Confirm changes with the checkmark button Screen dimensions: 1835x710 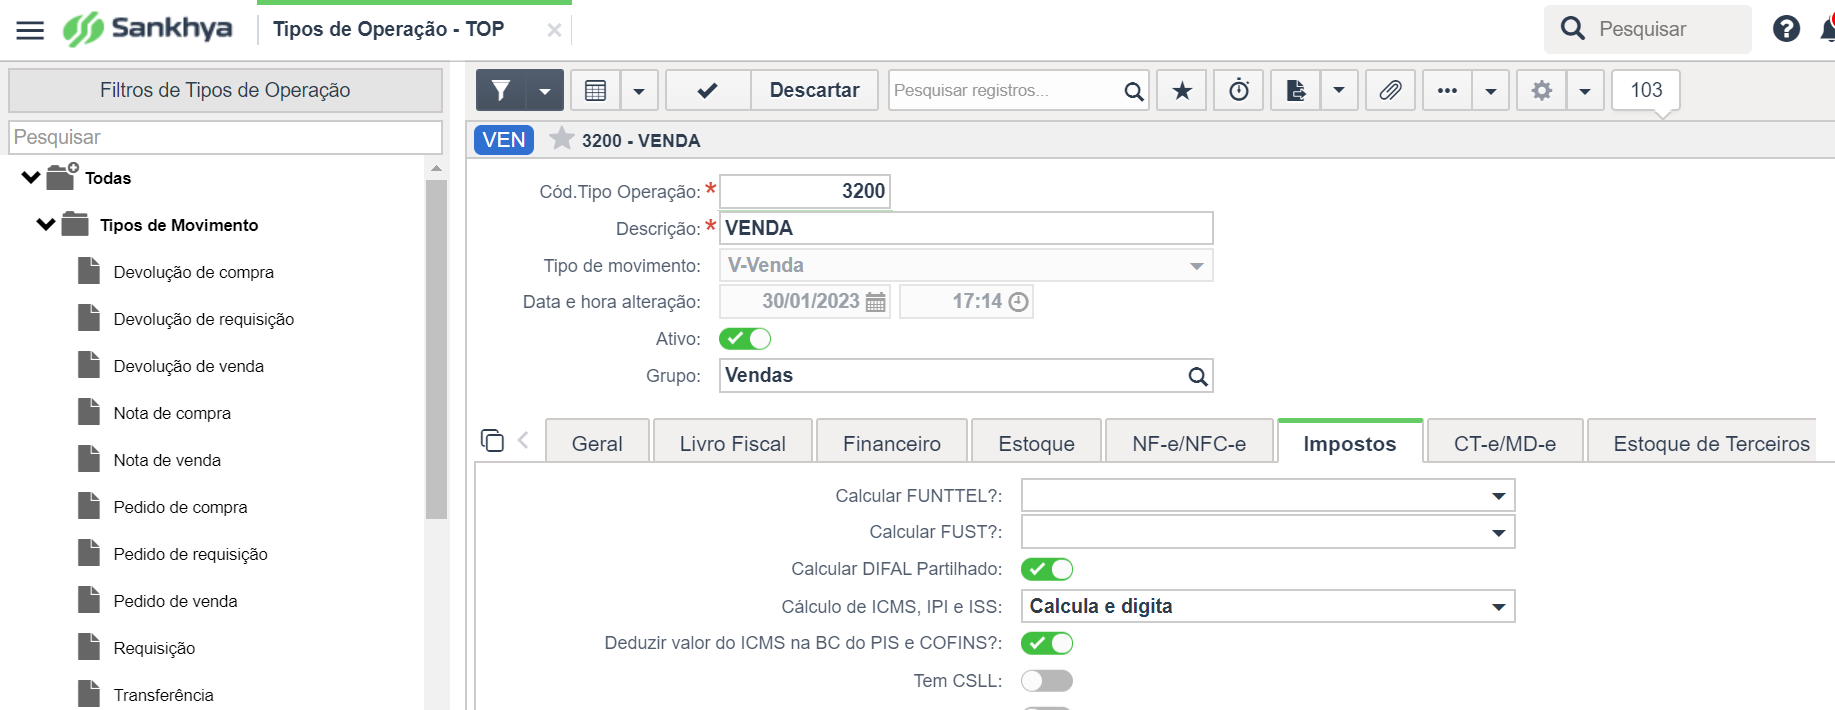(x=707, y=91)
